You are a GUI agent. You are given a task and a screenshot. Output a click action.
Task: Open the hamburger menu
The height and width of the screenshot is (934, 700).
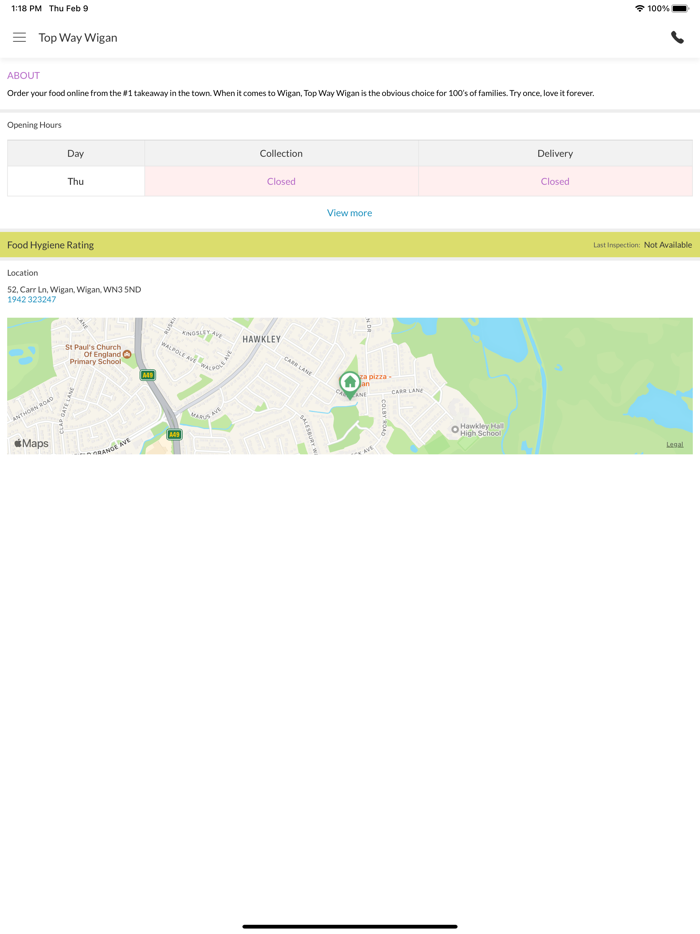(19, 38)
